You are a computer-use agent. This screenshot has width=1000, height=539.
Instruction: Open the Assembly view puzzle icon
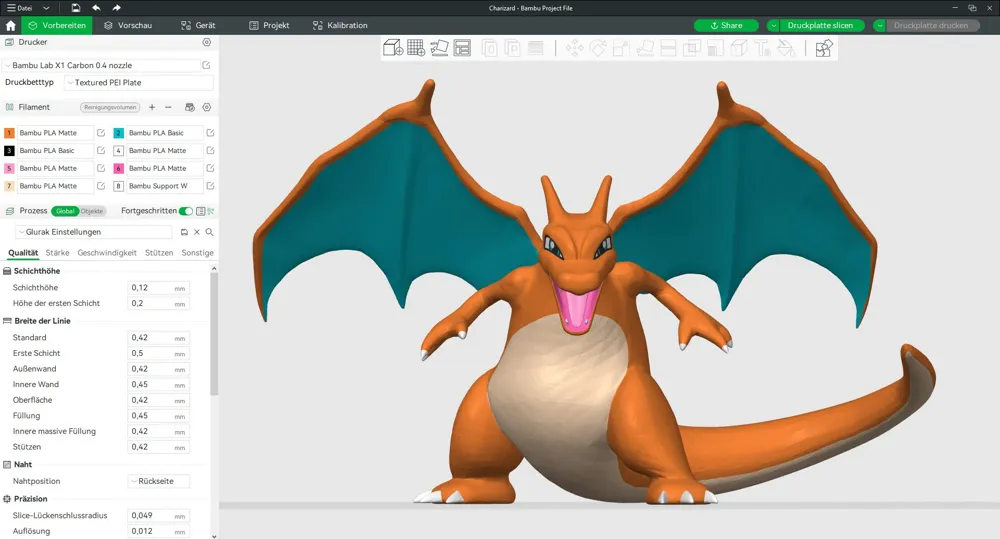click(x=824, y=48)
